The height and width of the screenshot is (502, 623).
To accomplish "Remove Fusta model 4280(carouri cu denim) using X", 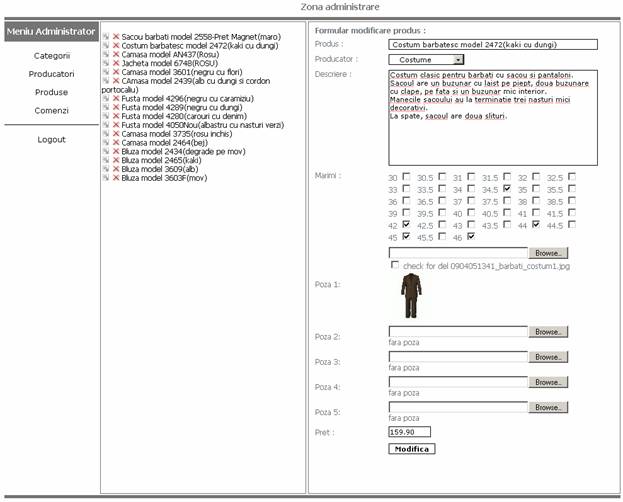I will point(116,116).
